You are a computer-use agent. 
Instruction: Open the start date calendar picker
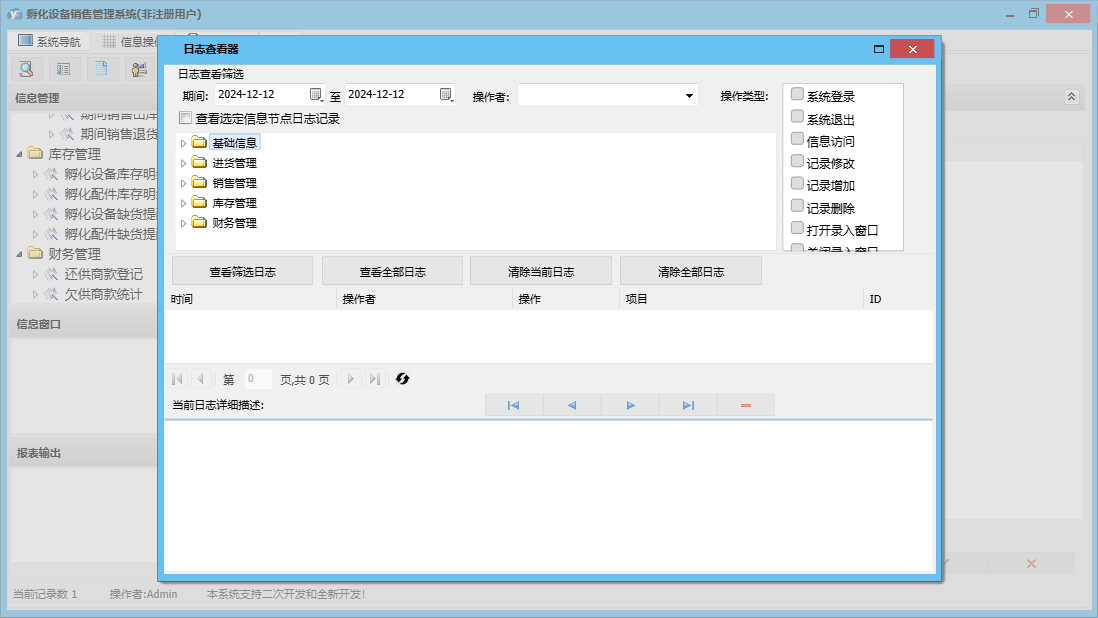(316, 94)
